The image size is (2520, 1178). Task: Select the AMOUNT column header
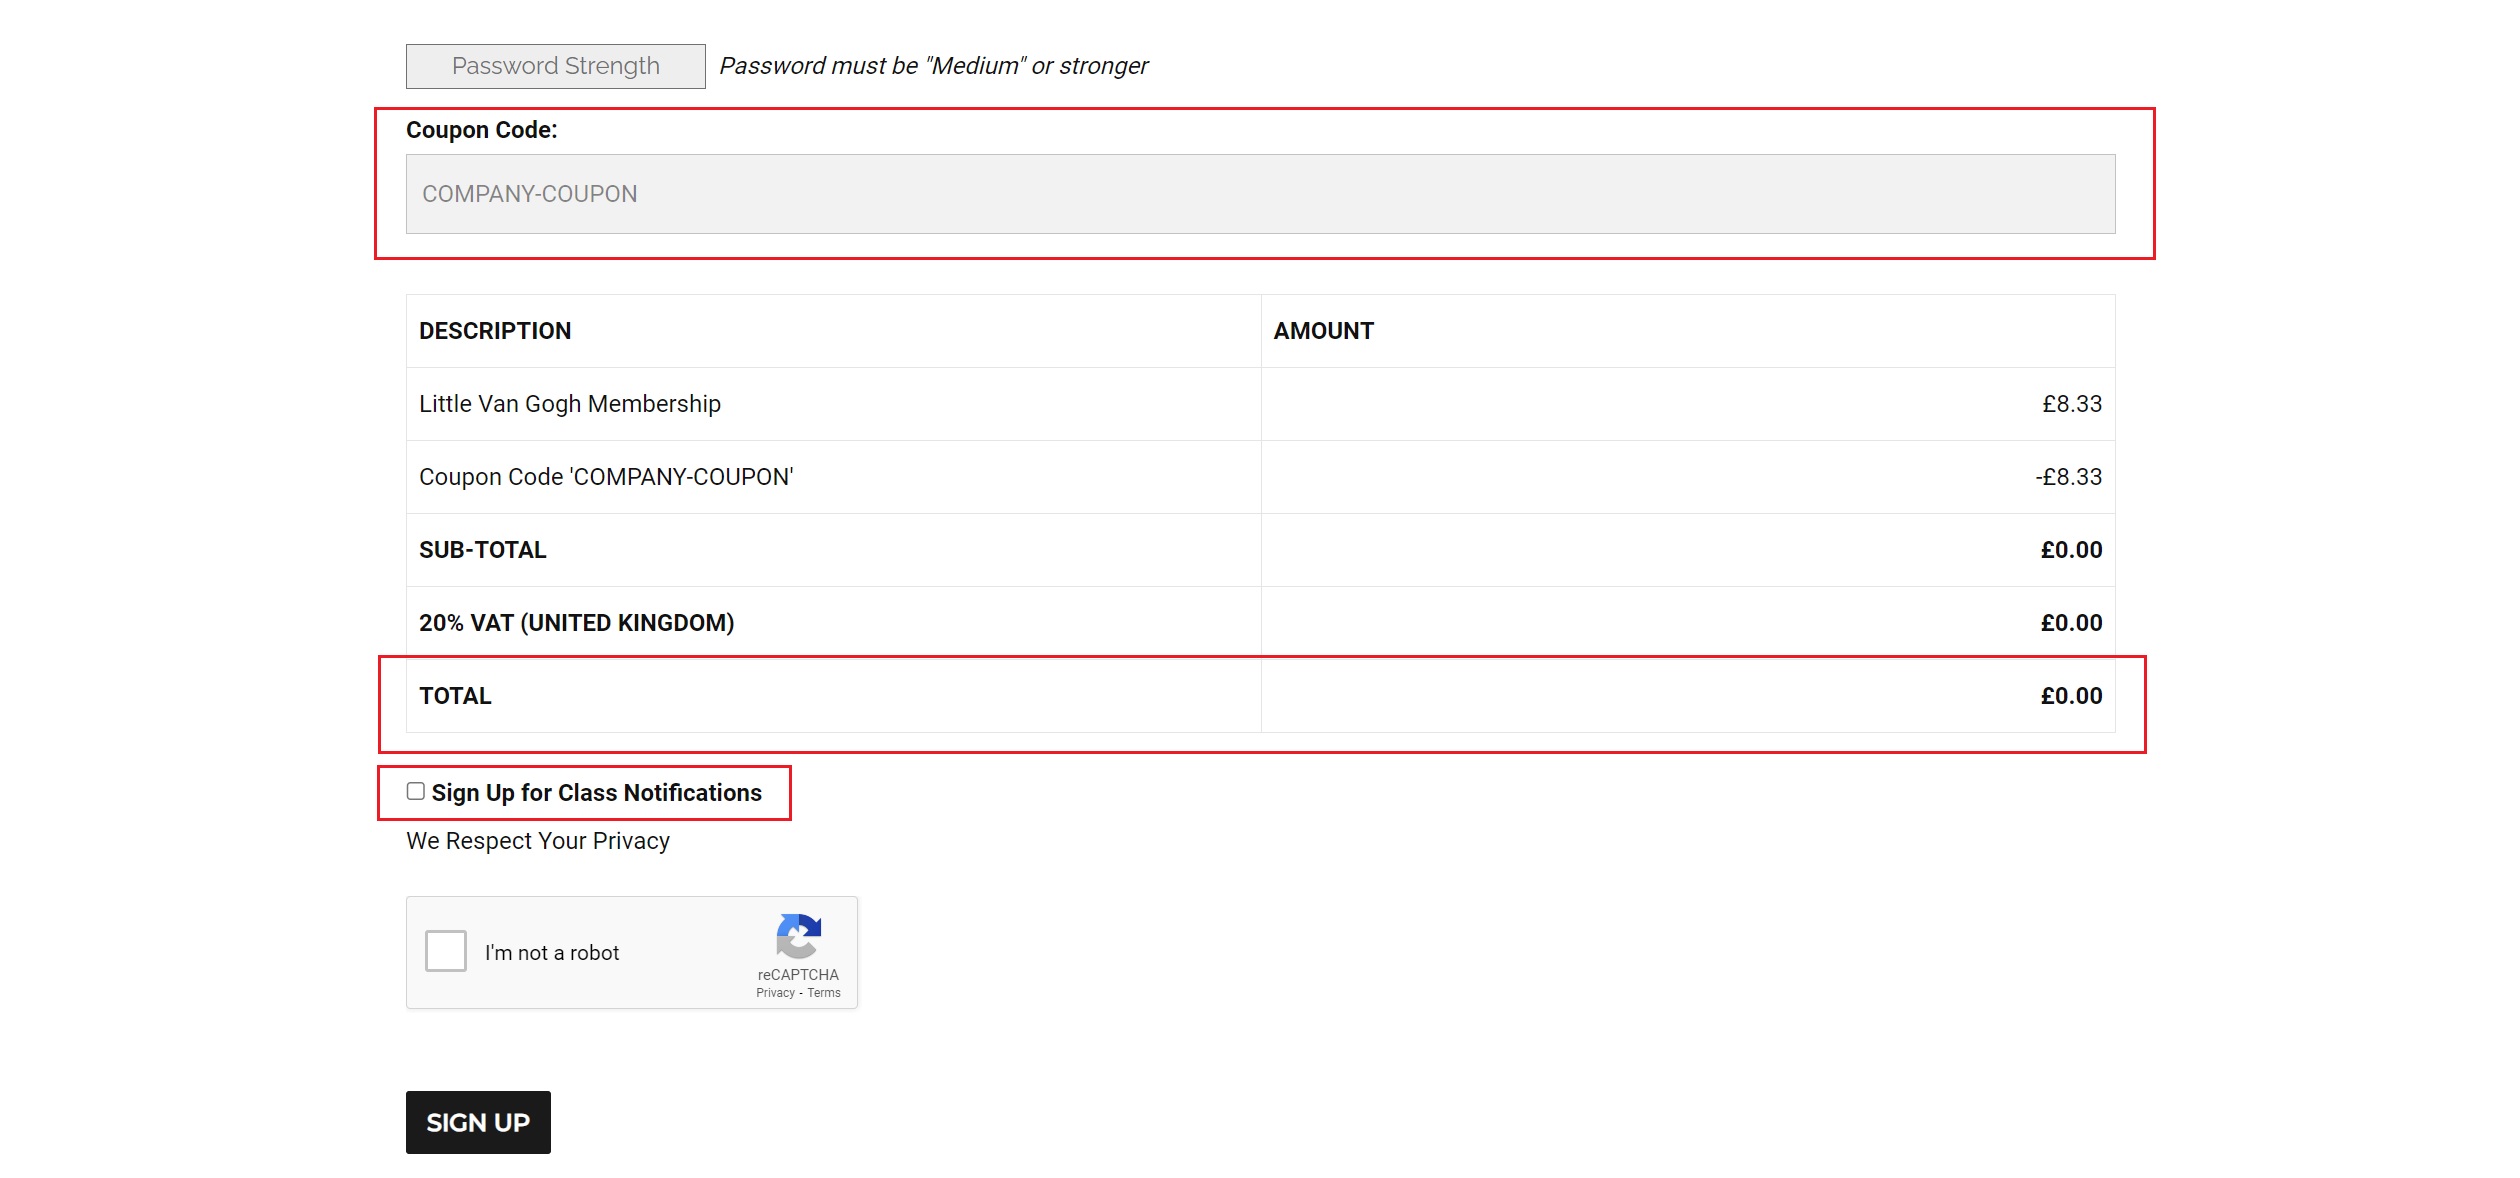(x=1324, y=331)
